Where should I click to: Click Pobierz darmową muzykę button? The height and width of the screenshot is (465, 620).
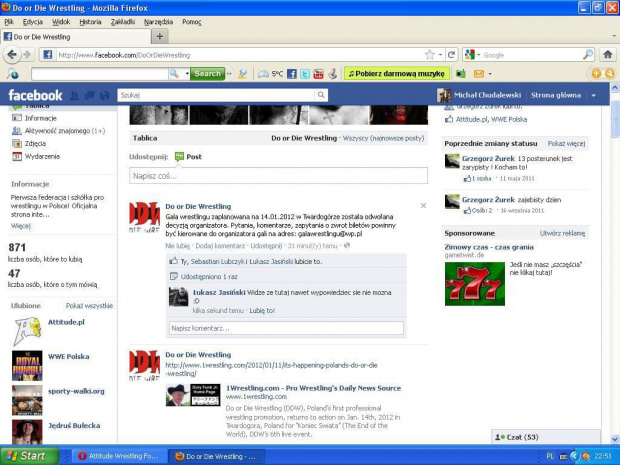click(397, 74)
